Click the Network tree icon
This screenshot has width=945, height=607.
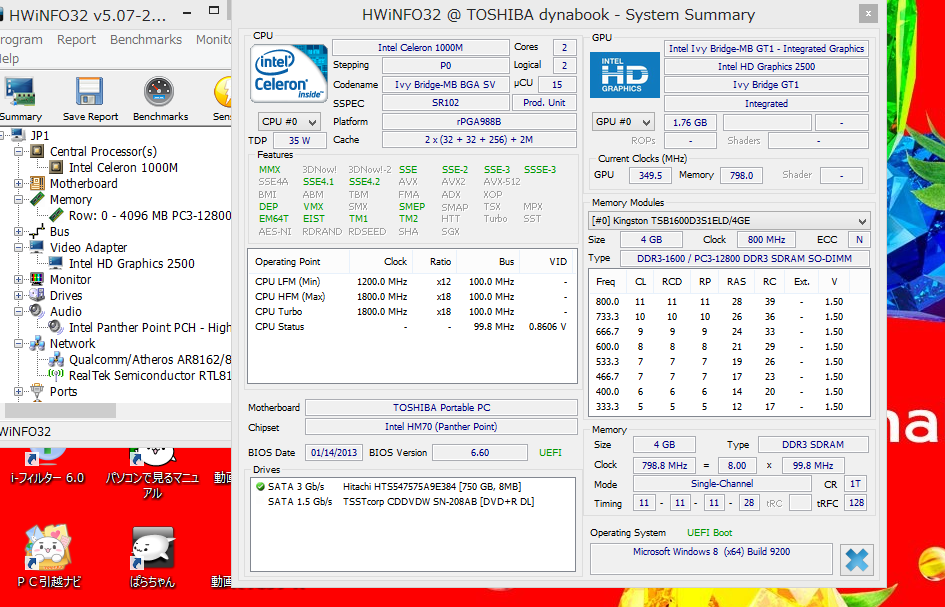tap(37, 344)
